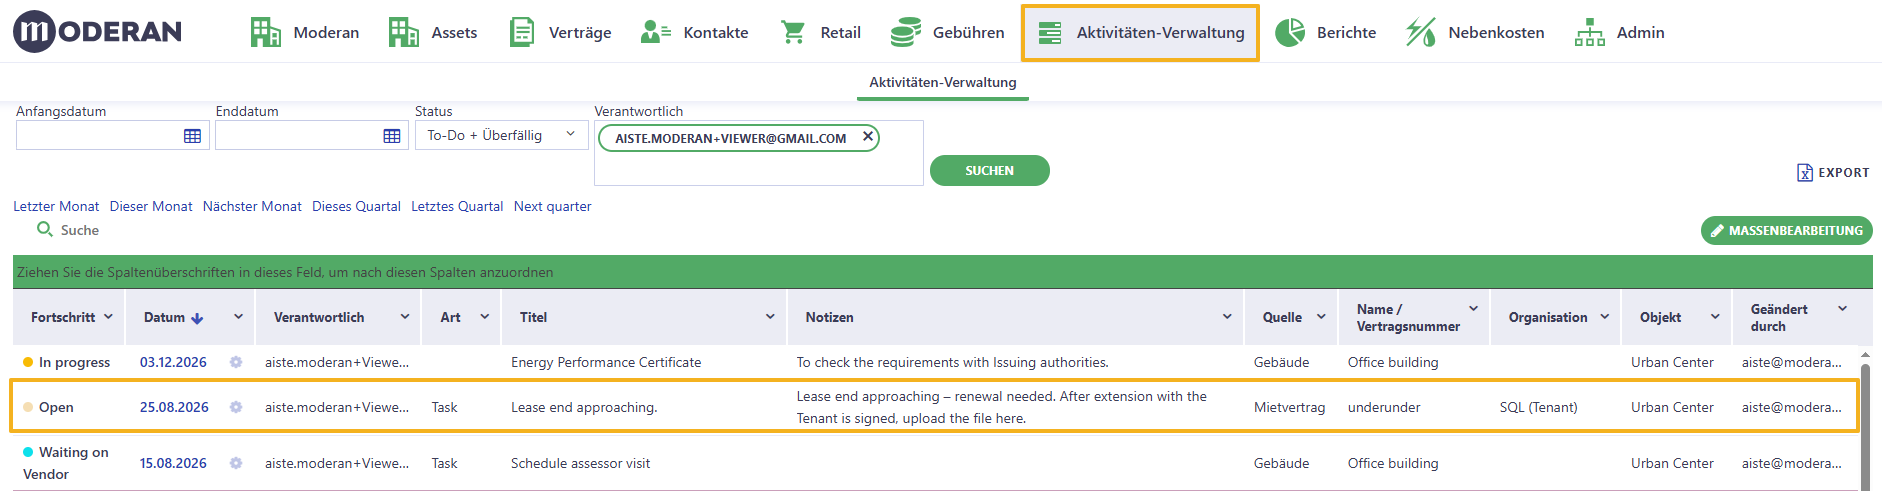This screenshot has height=491, width=1882.
Task: Open the Berichte pie chart icon
Action: pyautogui.click(x=1290, y=32)
